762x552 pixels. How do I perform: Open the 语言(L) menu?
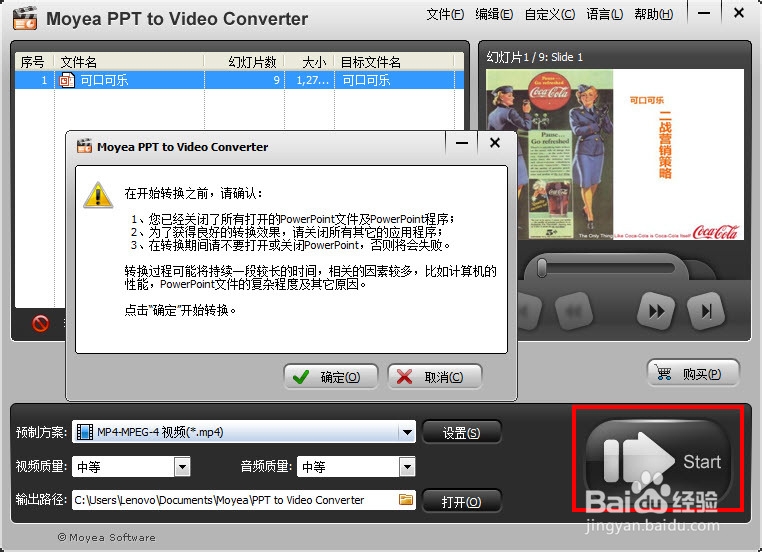click(x=604, y=15)
